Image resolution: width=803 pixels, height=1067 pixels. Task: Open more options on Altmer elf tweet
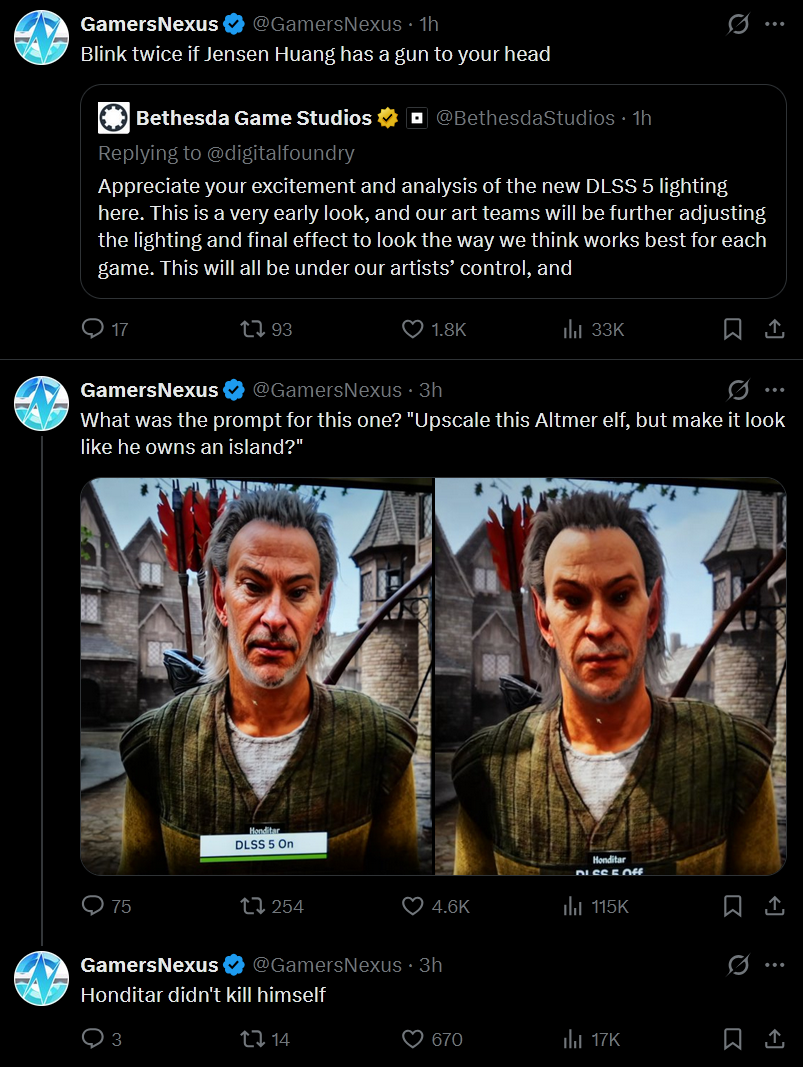point(774,390)
